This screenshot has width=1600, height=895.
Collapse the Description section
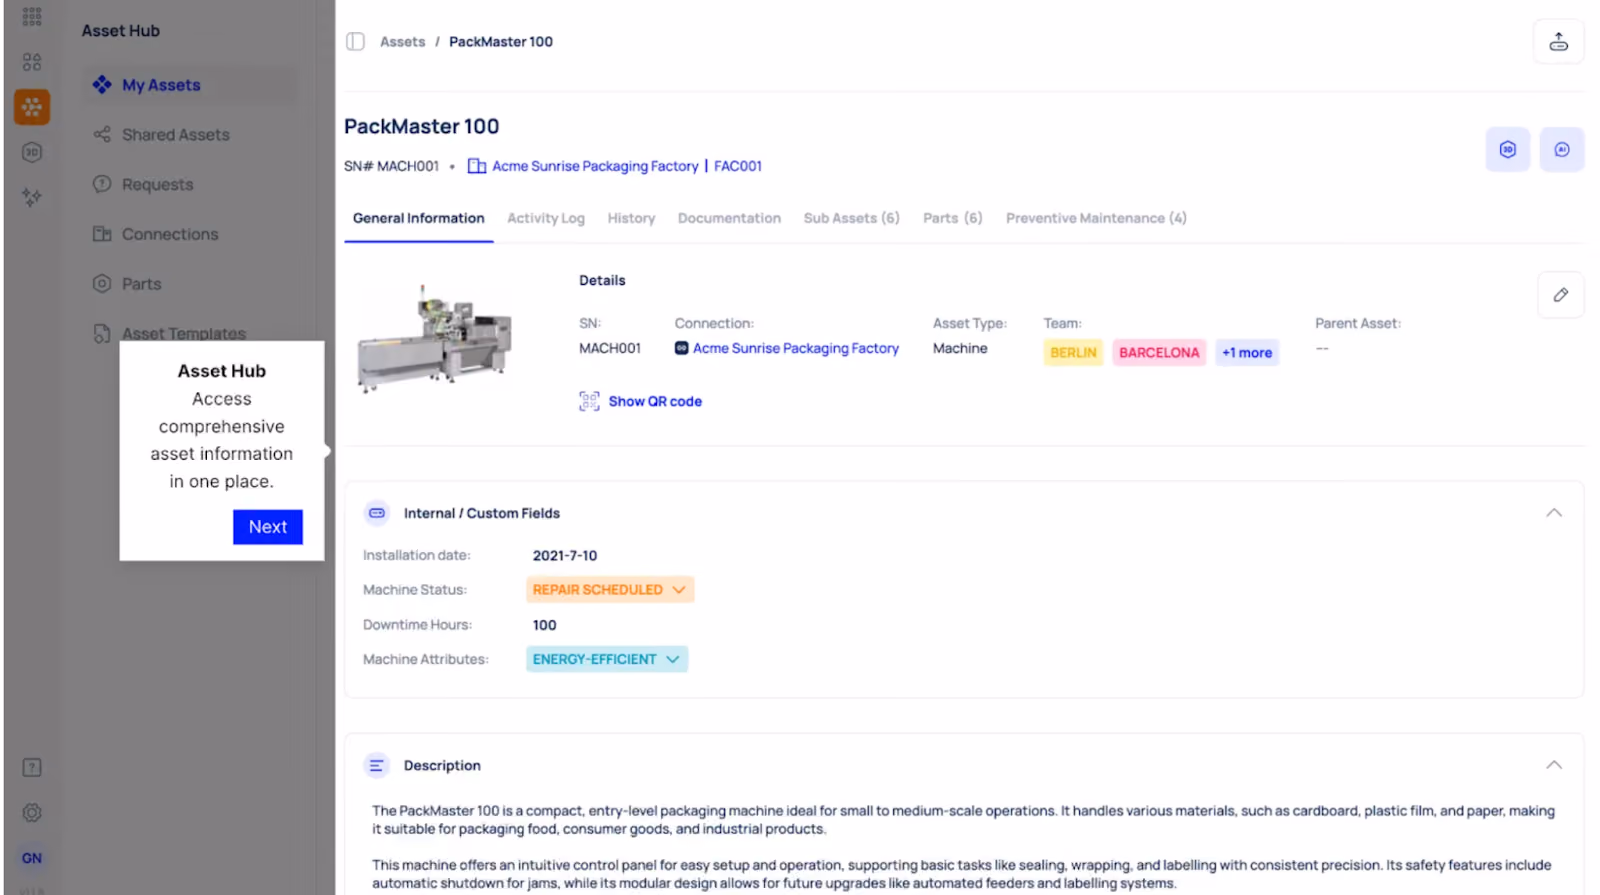[1553, 765]
